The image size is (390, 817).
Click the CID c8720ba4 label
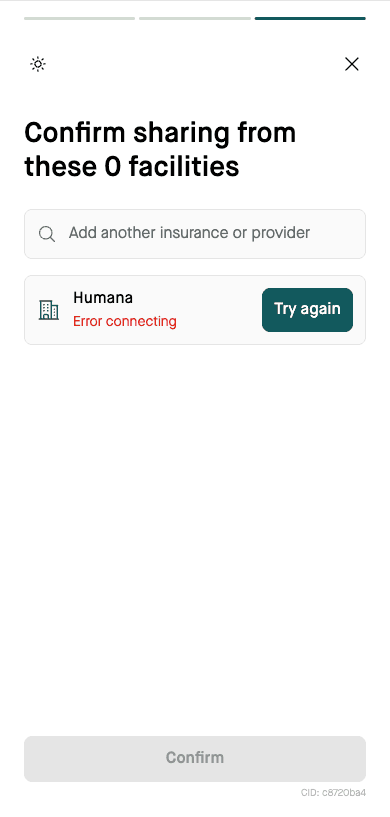333,793
